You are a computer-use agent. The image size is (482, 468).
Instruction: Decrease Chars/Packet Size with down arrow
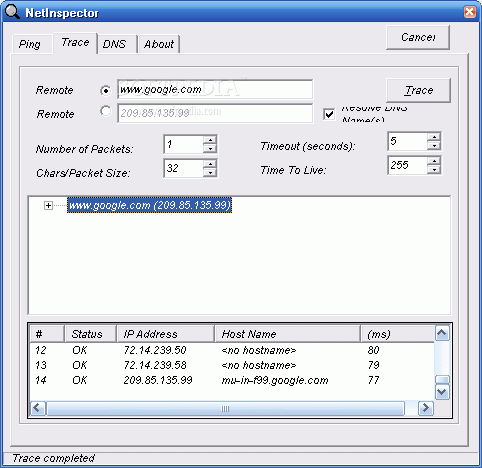[x=210, y=173]
